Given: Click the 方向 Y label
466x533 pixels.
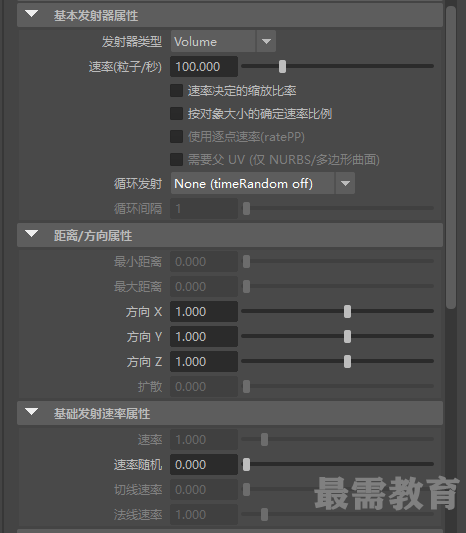Looking at the screenshot, I should (x=144, y=337).
